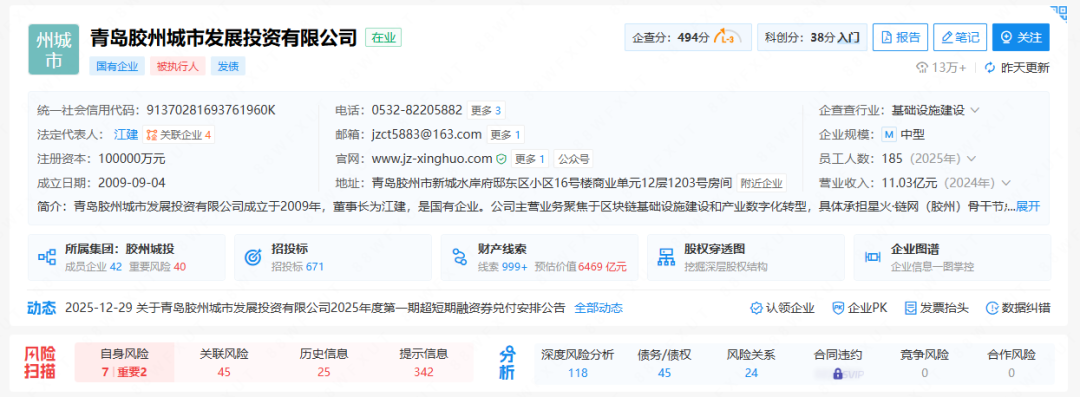The width and height of the screenshot is (1080, 397).
Task: Open 合同违约 locked SVIP item
Action: pyautogui.click(x=838, y=363)
